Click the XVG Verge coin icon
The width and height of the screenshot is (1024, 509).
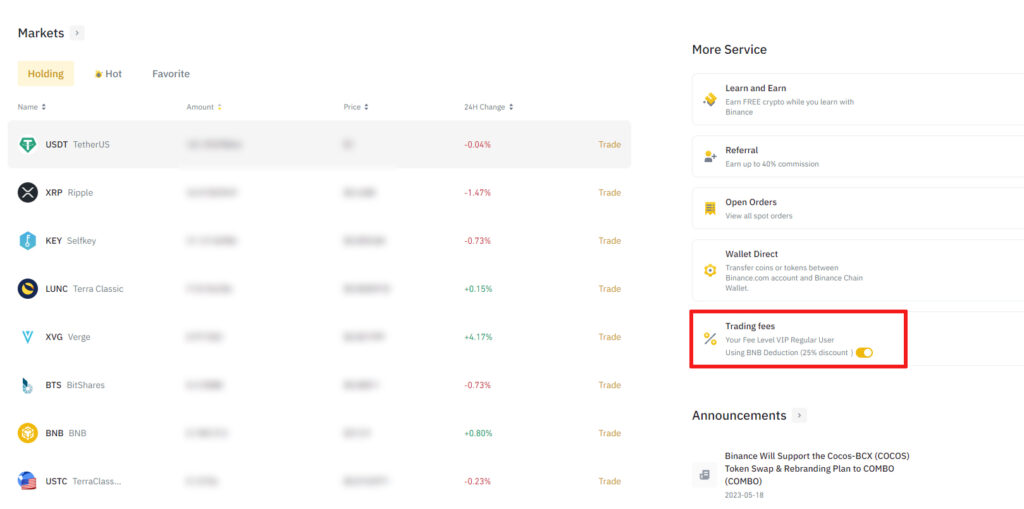pyautogui.click(x=27, y=337)
